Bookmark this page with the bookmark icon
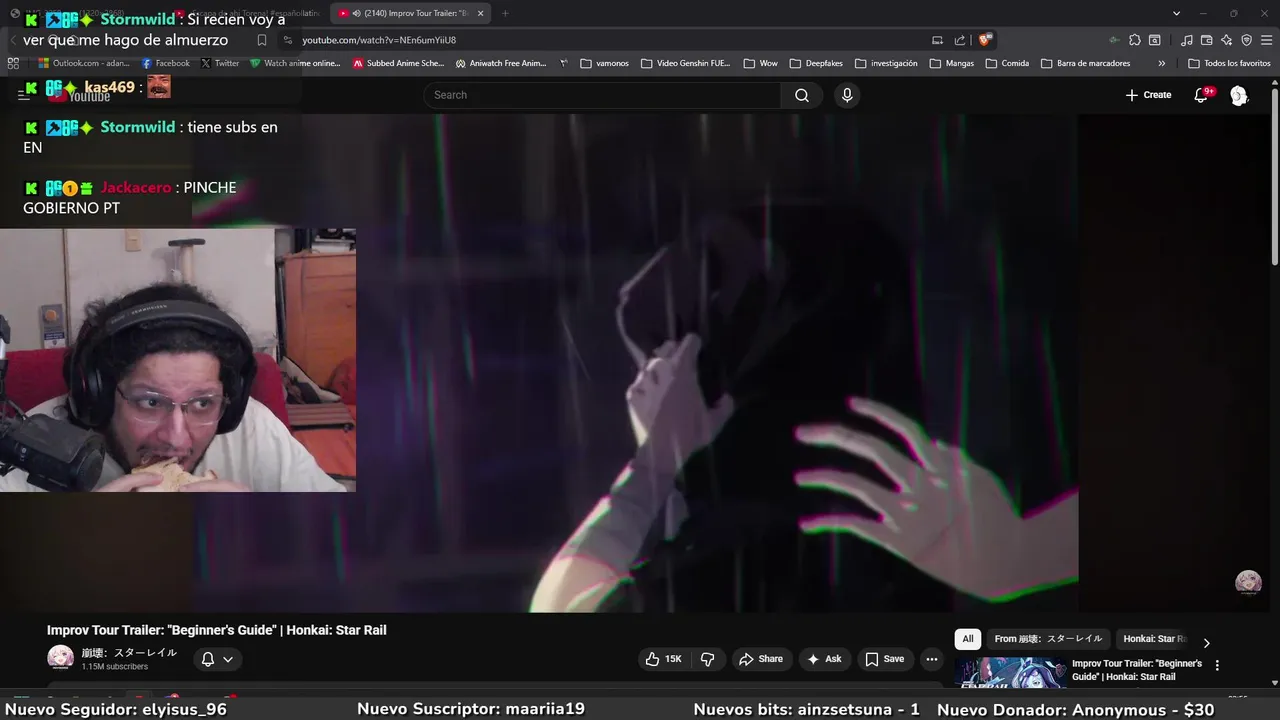The width and height of the screenshot is (1280, 720). (262, 40)
